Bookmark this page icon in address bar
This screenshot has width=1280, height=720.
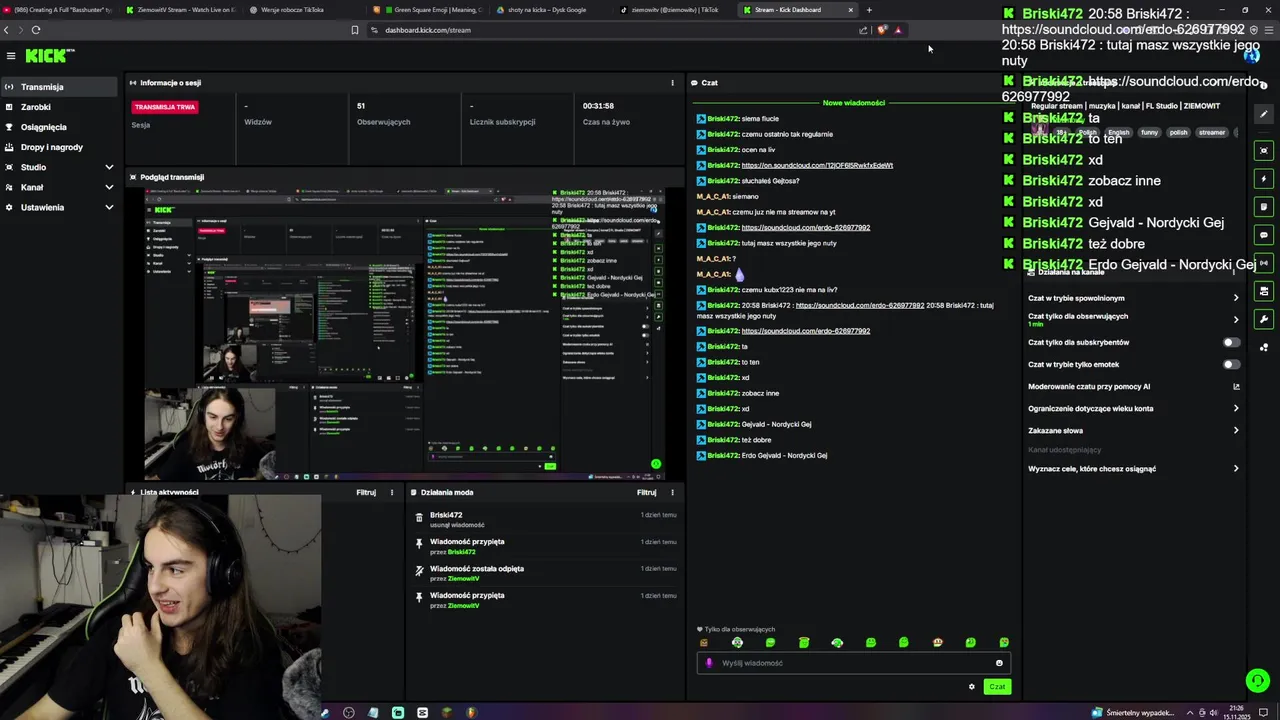(354, 30)
